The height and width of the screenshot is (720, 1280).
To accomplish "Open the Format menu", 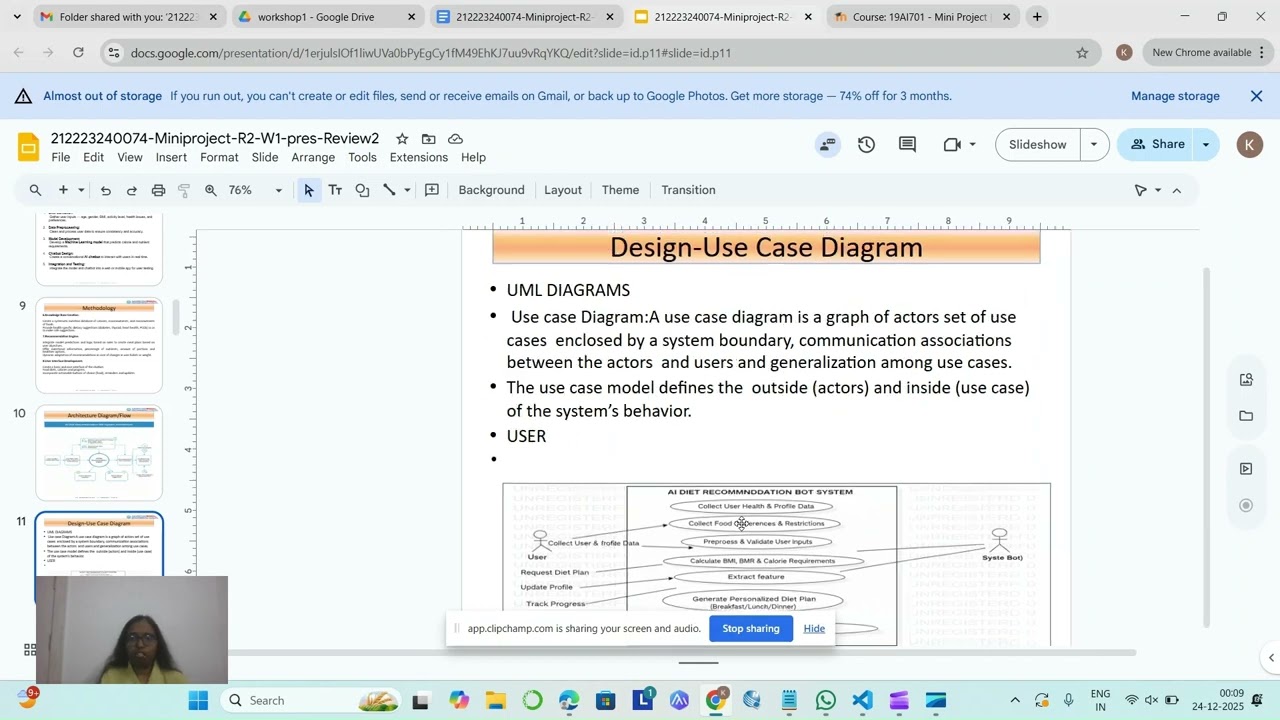I will (219, 158).
